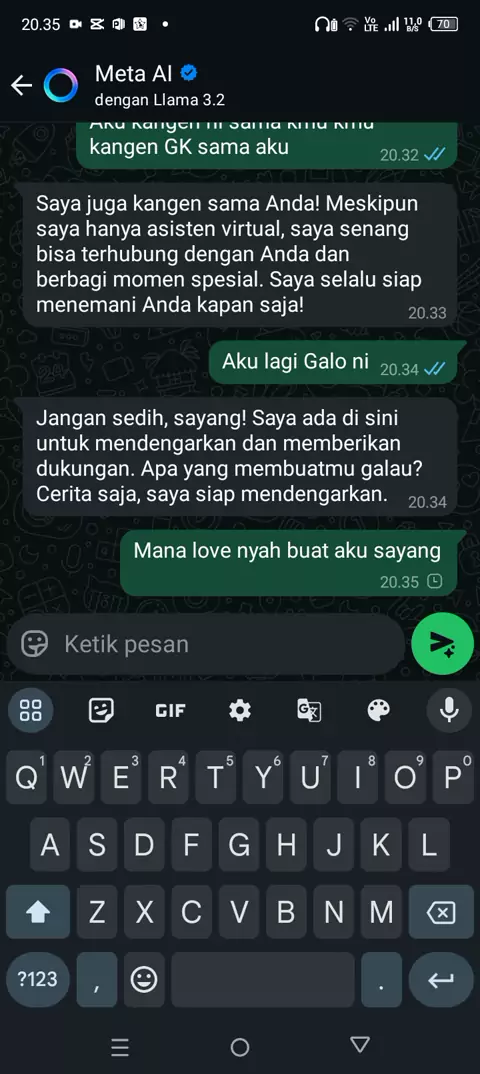Open the keyboard sticker panel
The height and width of the screenshot is (1074, 480).
click(101, 710)
